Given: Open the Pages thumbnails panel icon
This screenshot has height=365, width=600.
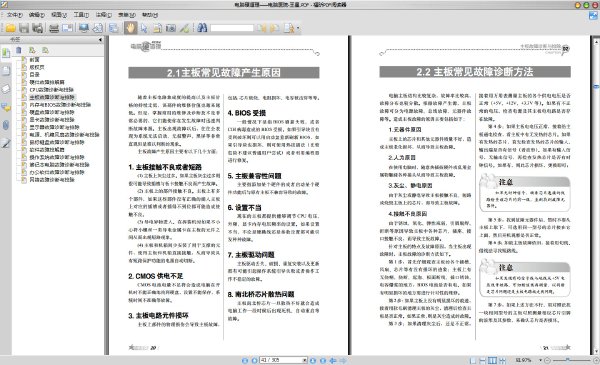Looking at the screenshot, I should [x=6, y=71].
